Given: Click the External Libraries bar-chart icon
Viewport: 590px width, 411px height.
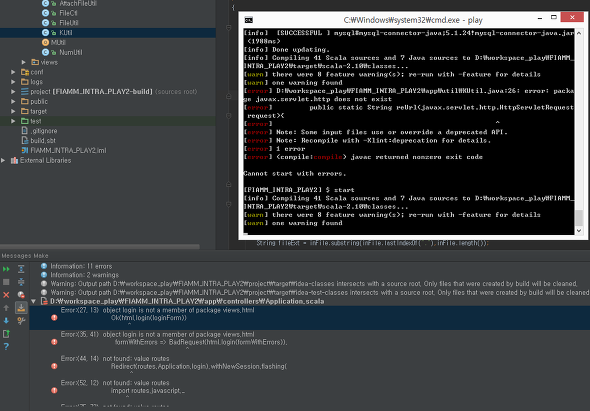Looking at the screenshot, I should (x=14, y=160).
